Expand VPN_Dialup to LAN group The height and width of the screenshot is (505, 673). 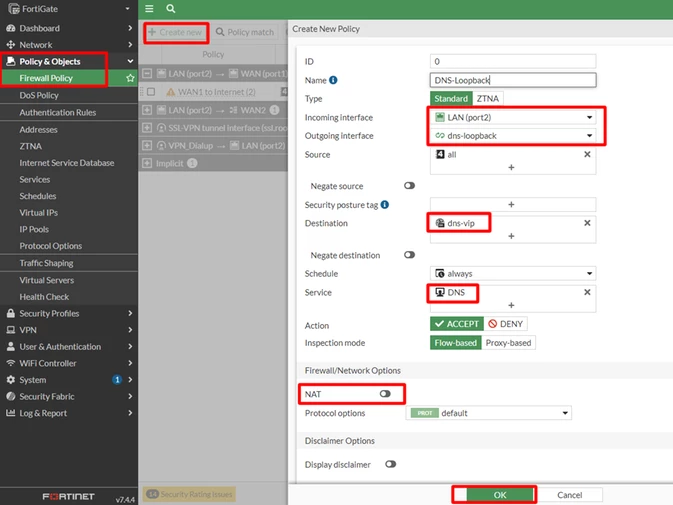147,146
